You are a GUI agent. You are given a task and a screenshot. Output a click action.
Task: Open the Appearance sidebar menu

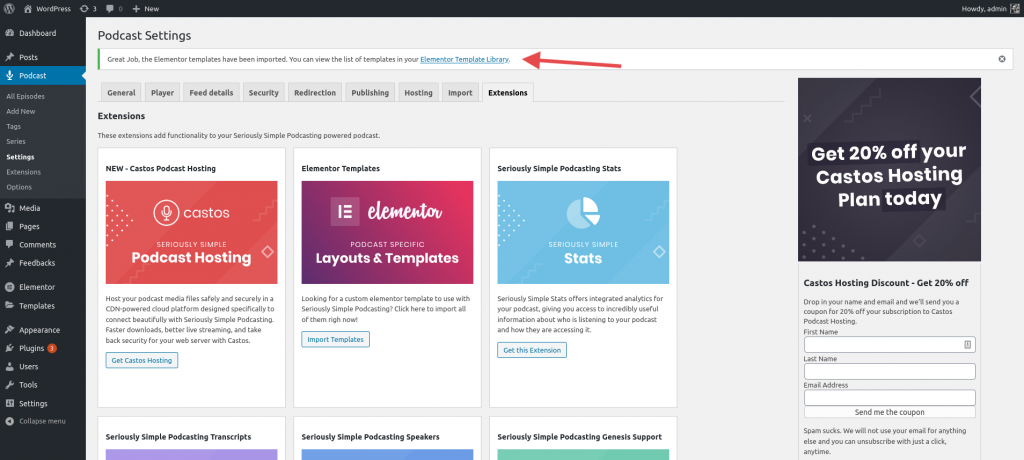pyautogui.click(x=41, y=330)
